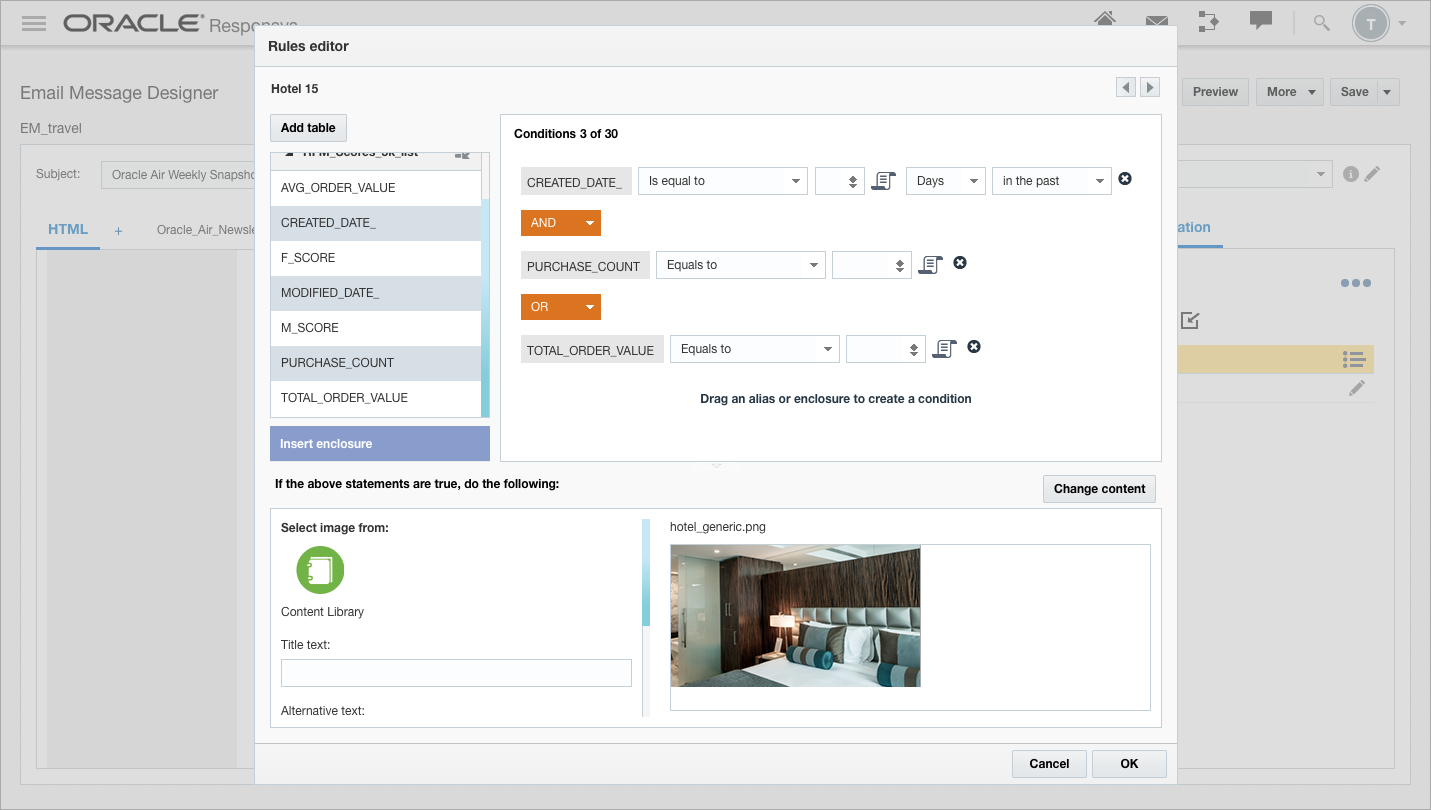Switch to the HTML tab

tap(67, 229)
